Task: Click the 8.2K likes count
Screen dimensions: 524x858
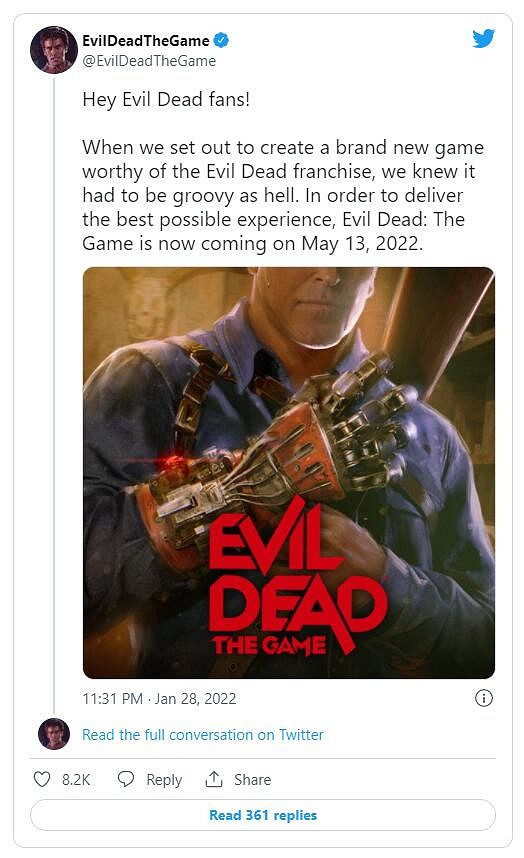Action: pos(76,779)
